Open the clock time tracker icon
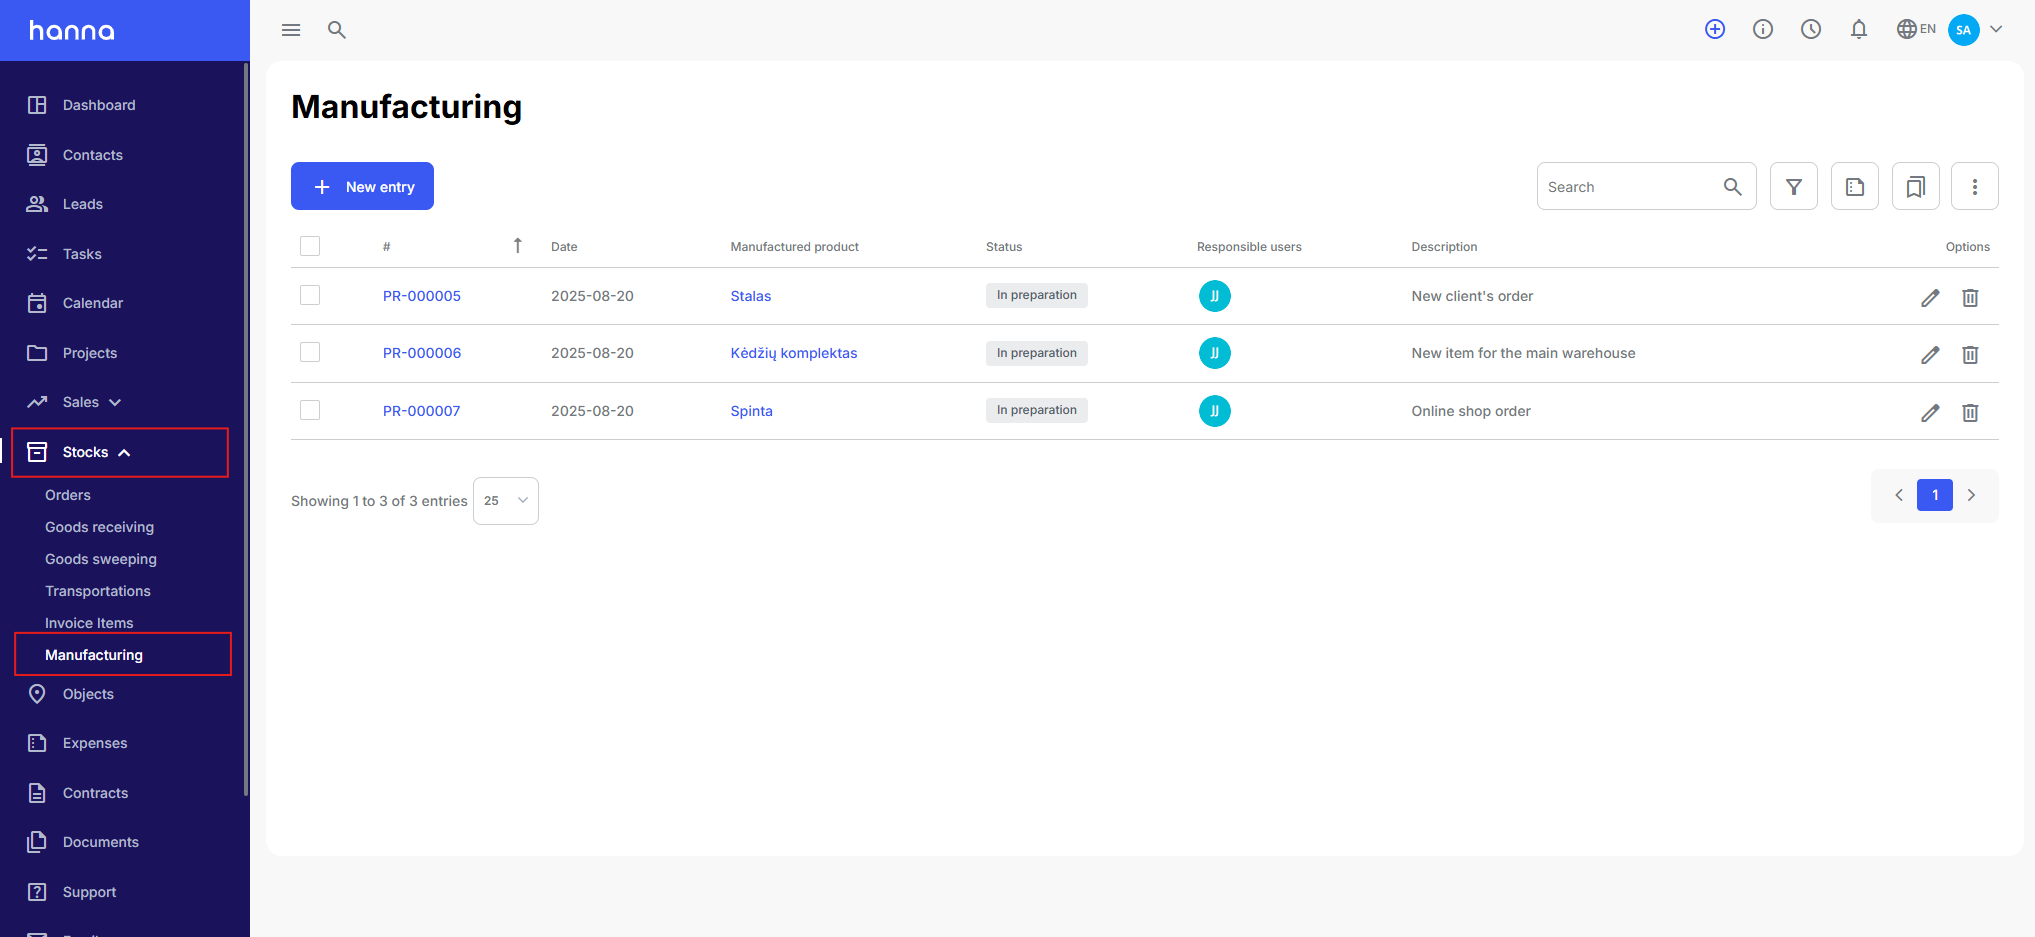 [x=1811, y=29]
